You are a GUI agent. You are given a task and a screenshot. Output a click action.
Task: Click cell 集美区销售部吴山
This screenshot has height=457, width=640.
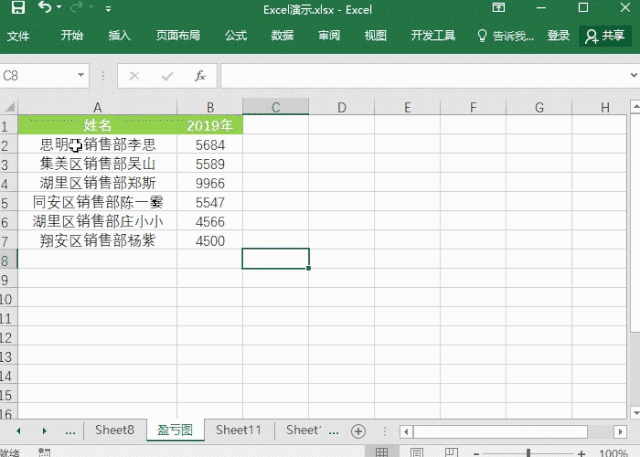point(97,164)
